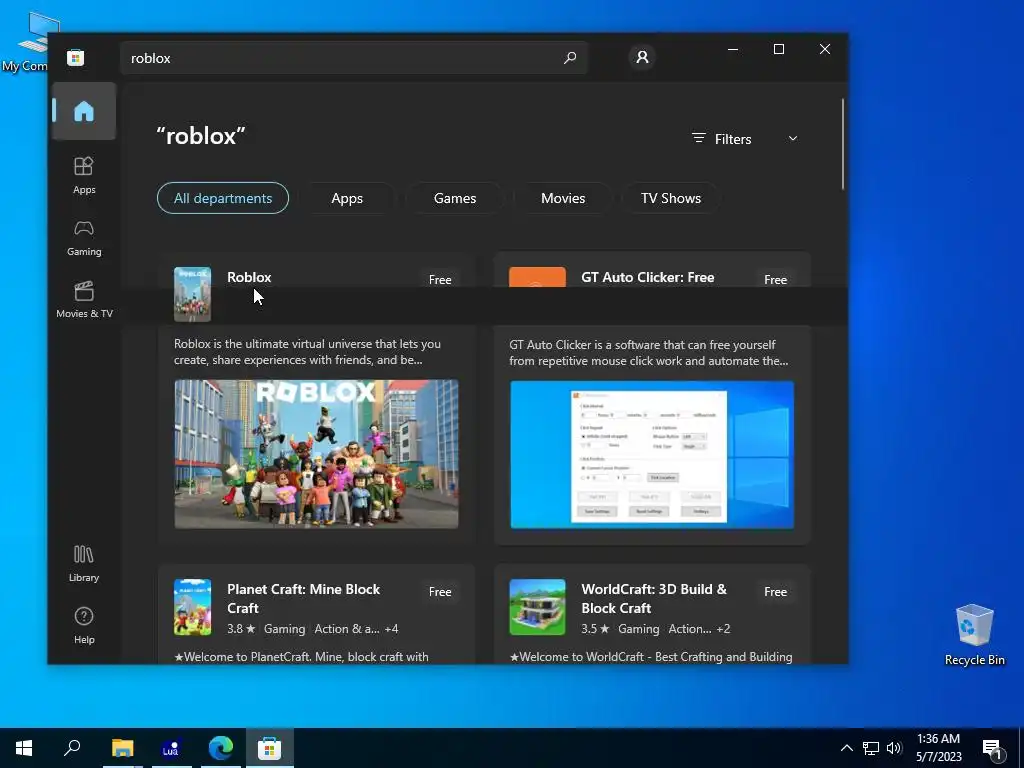Switch to the Apps filter tab

pyautogui.click(x=347, y=198)
